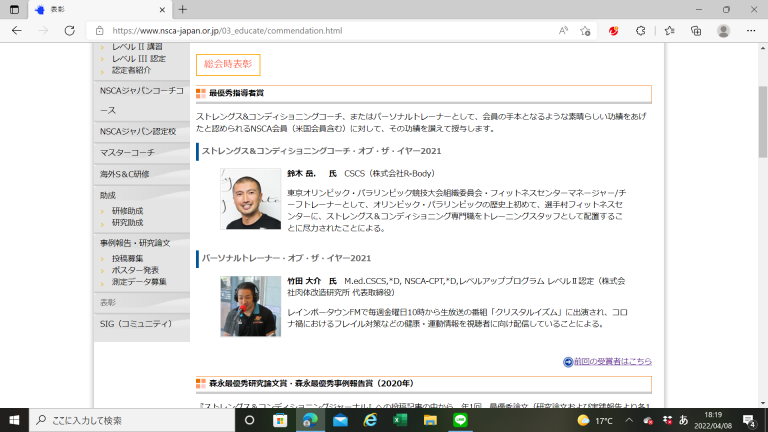Open the Excel app in taskbar
This screenshot has height=432, width=768.
[x=399, y=421]
